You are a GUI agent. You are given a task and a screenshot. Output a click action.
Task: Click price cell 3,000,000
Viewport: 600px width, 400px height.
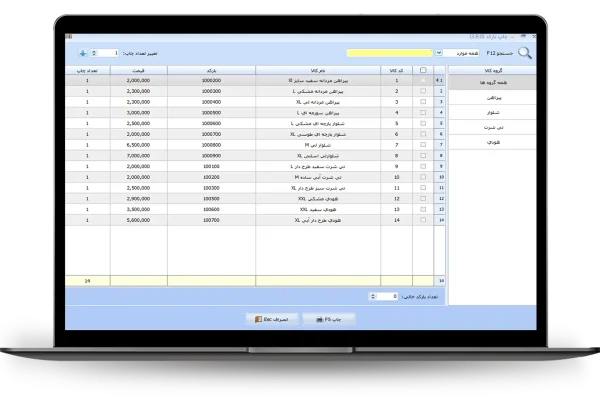pyautogui.click(x=139, y=113)
